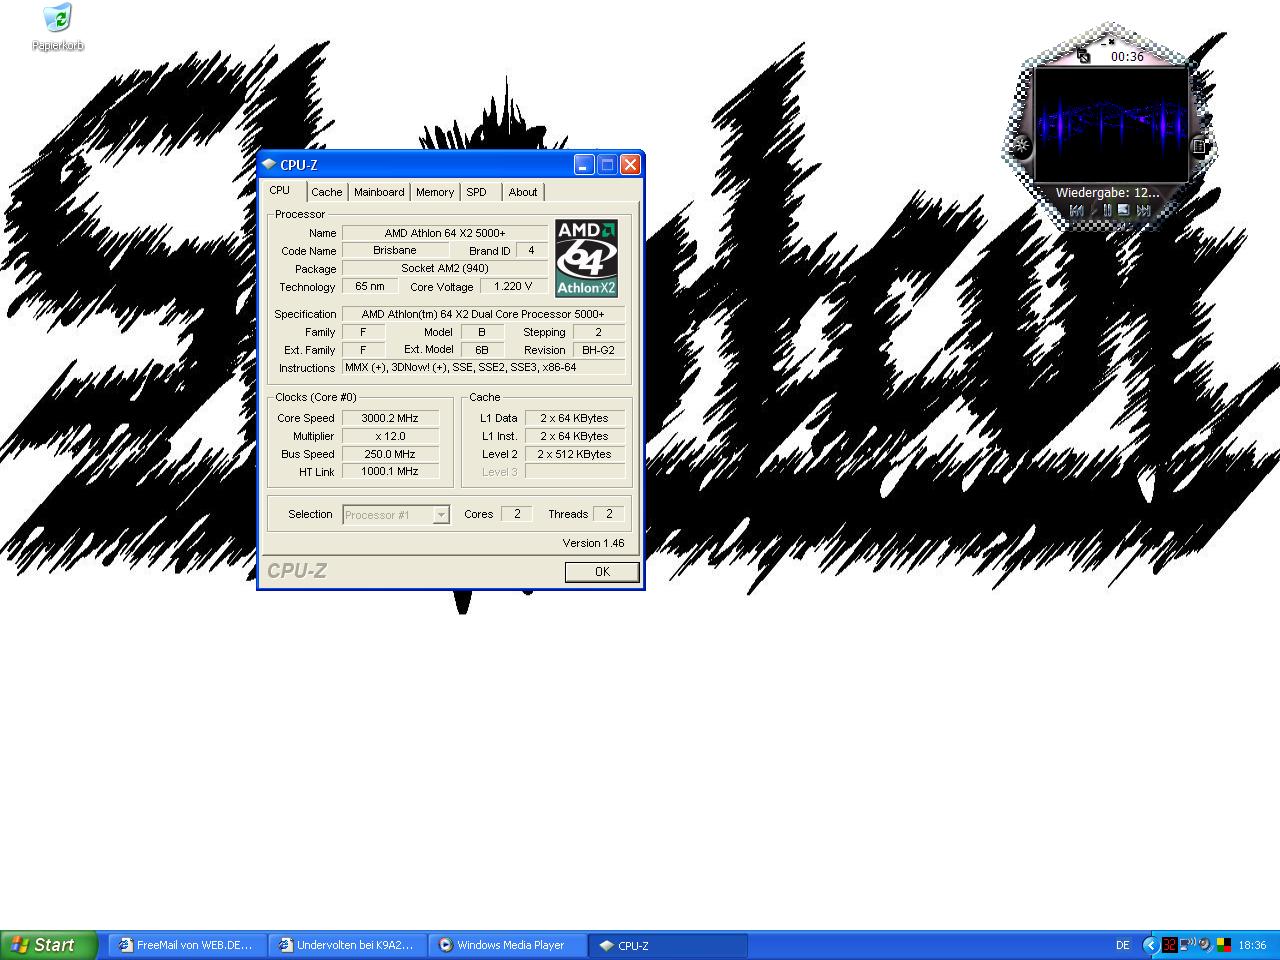1280x960 pixels.
Task: Click the Level 2 2 x 512 KBytes value
Action: 575,454
